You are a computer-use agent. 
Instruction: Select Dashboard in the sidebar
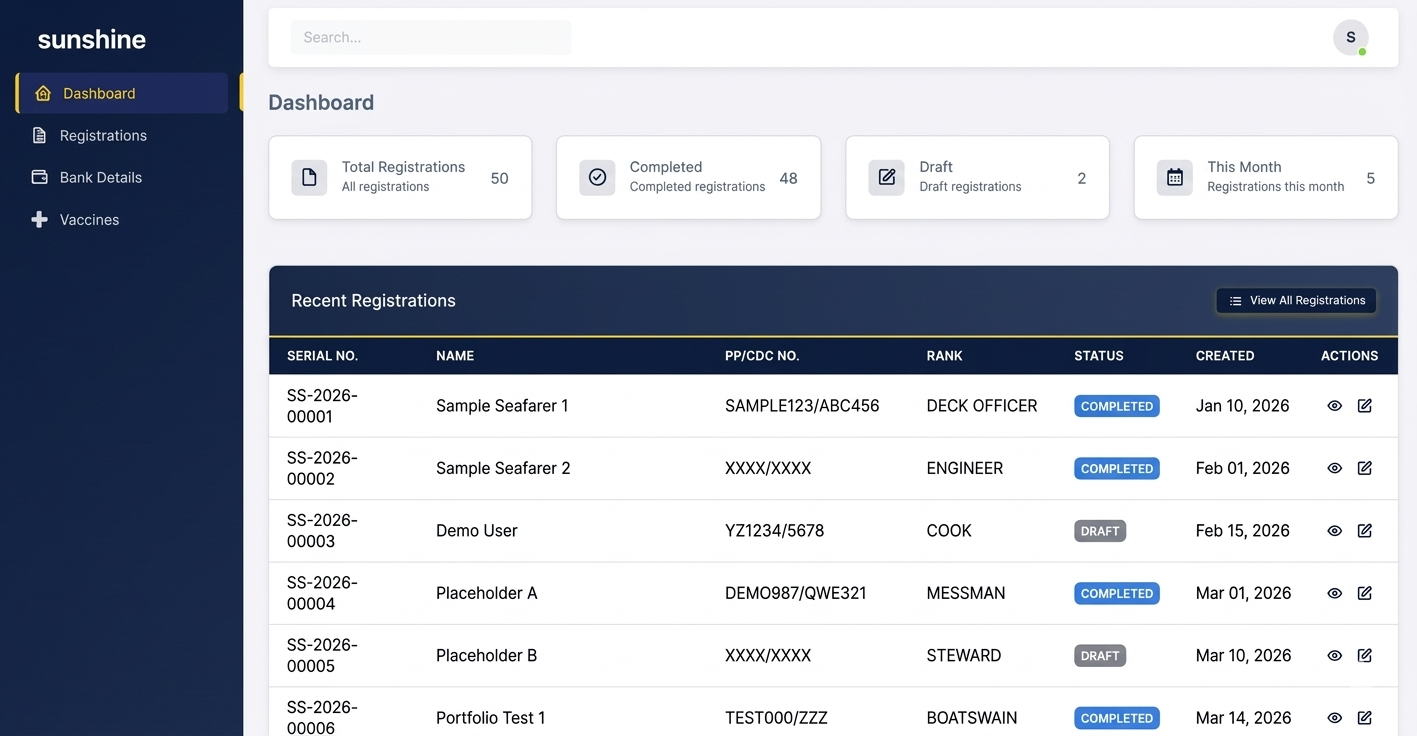(x=99, y=93)
